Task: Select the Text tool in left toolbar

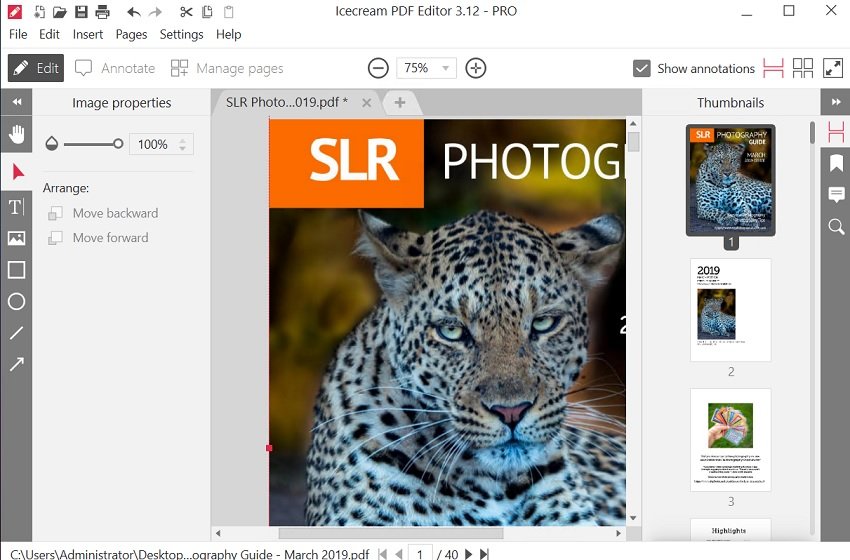Action: pyautogui.click(x=16, y=207)
